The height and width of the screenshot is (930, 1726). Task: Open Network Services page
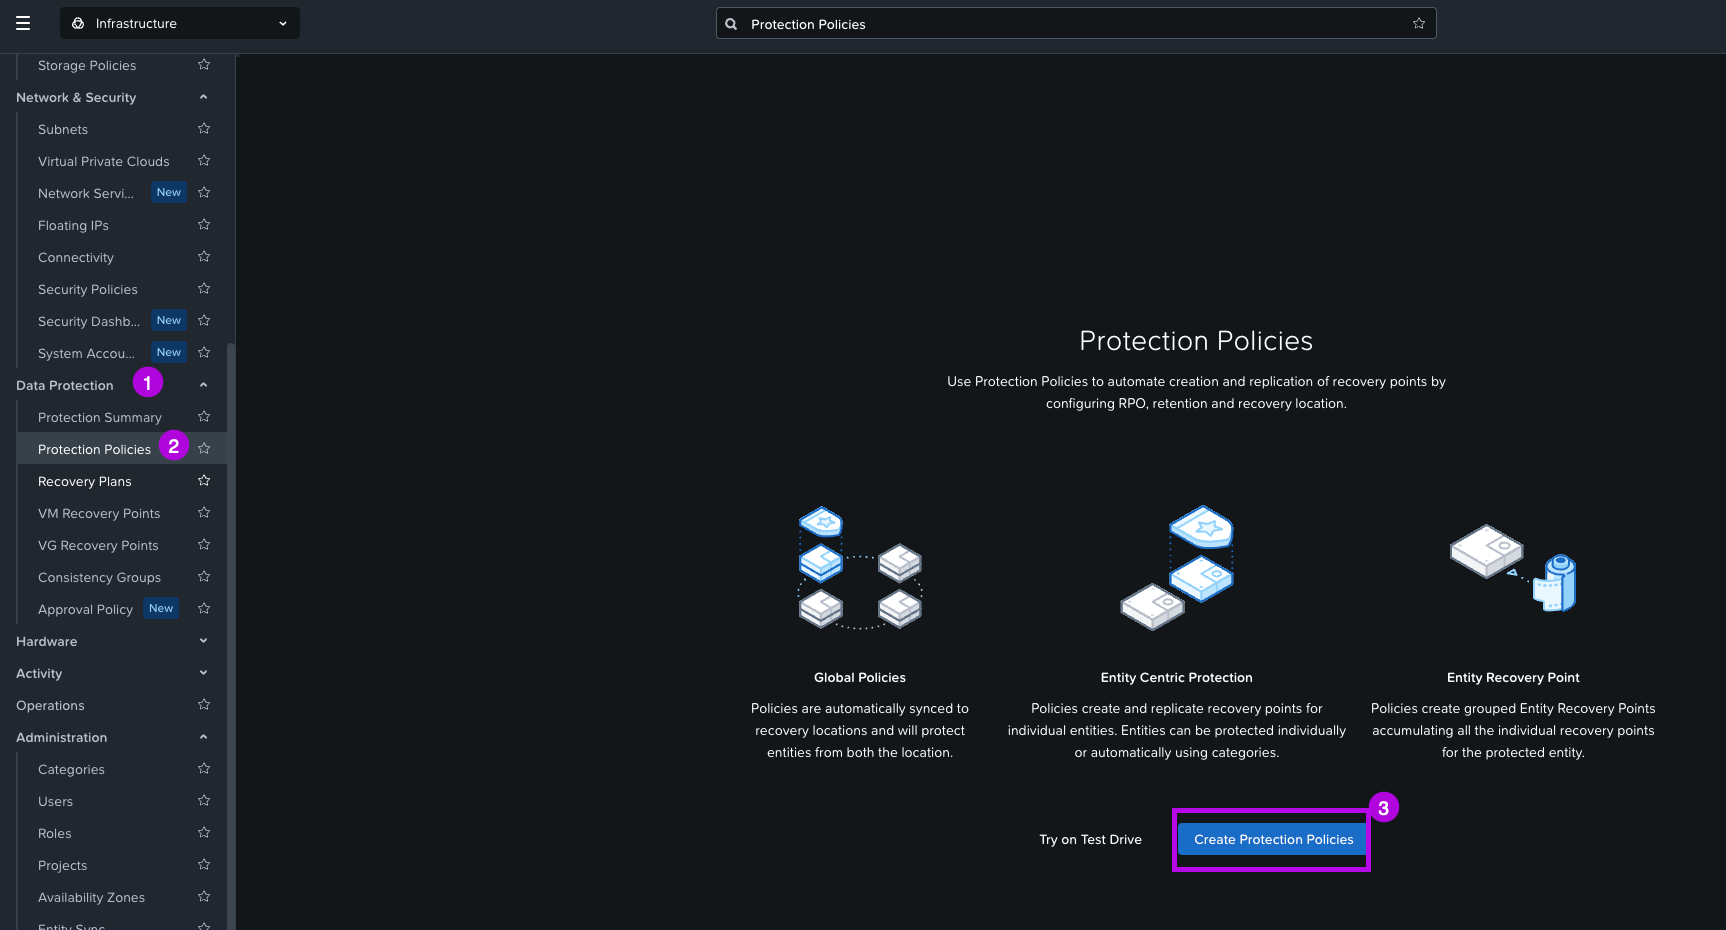[86, 193]
